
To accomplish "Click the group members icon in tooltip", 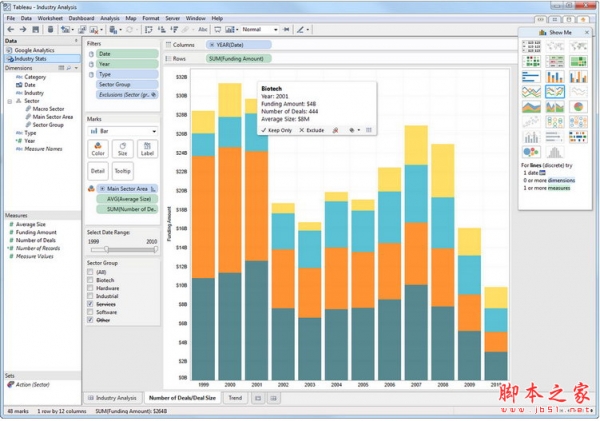I will tap(336, 131).
